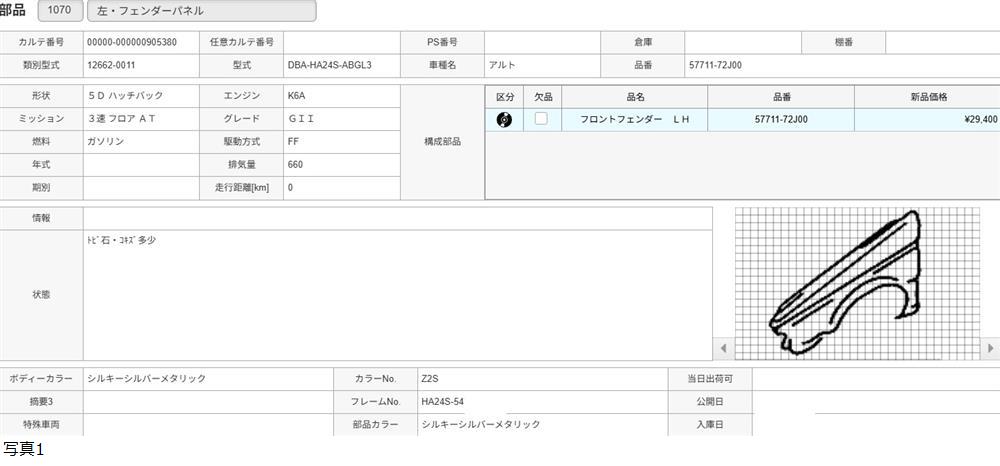This screenshot has height=466, width=1000.
Task: Click the カラーNo. value Z2S
Action: click(x=540, y=379)
